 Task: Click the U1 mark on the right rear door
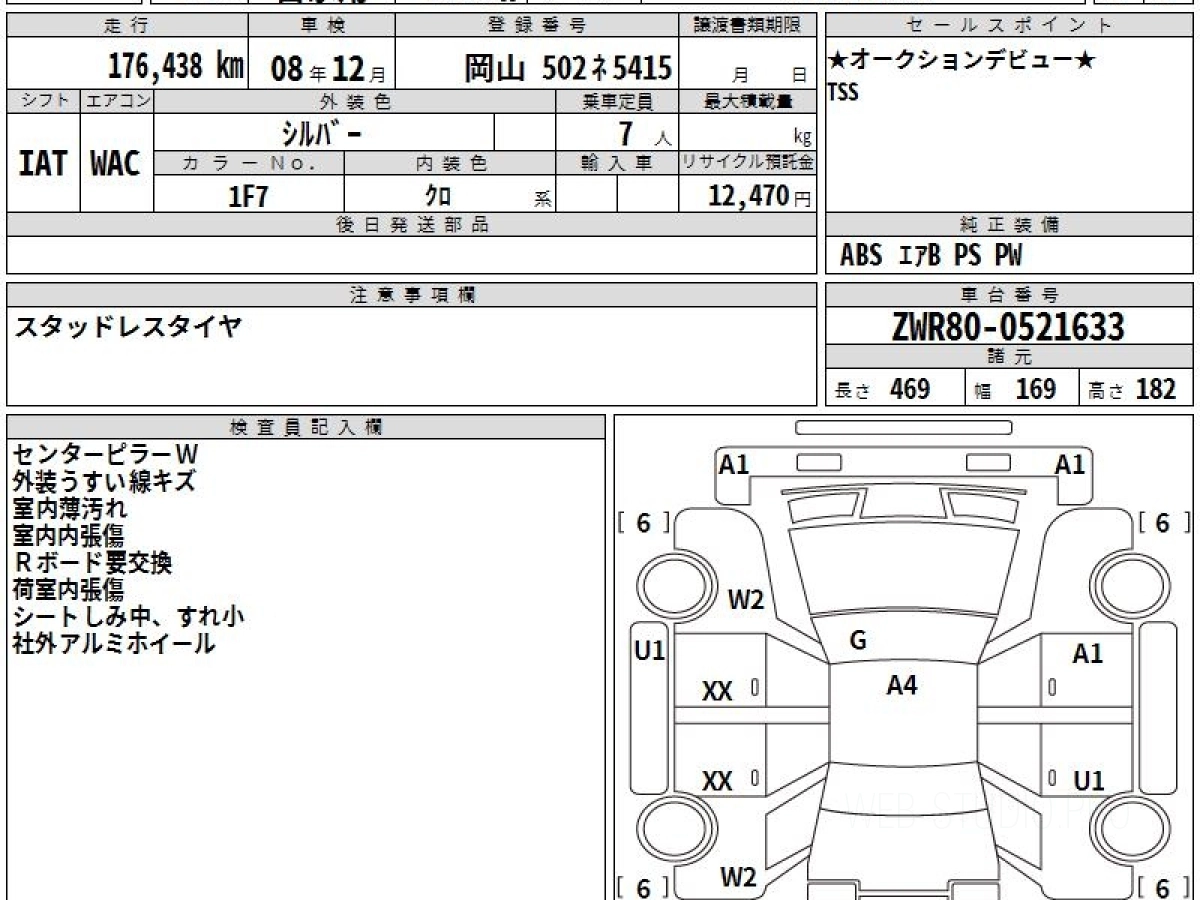pyautogui.click(x=1088, y=781)
